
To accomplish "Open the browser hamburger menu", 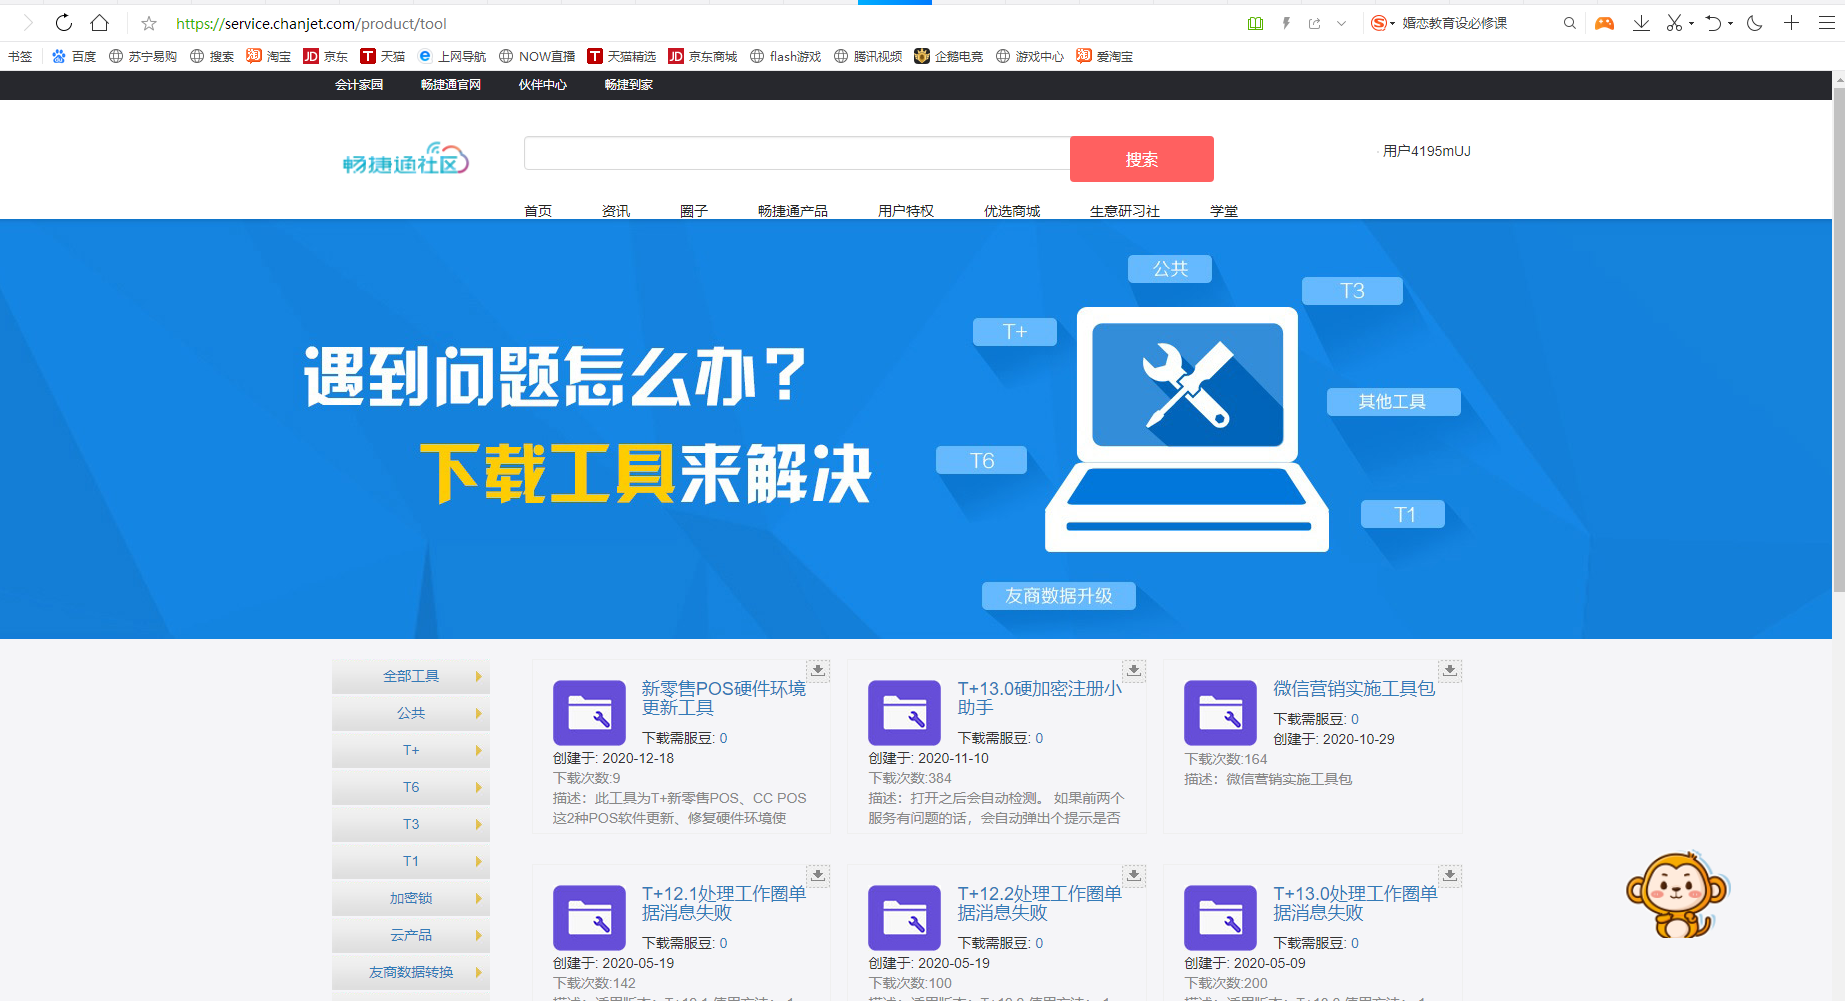I will pyautogui.click(x=1826, y=22).
